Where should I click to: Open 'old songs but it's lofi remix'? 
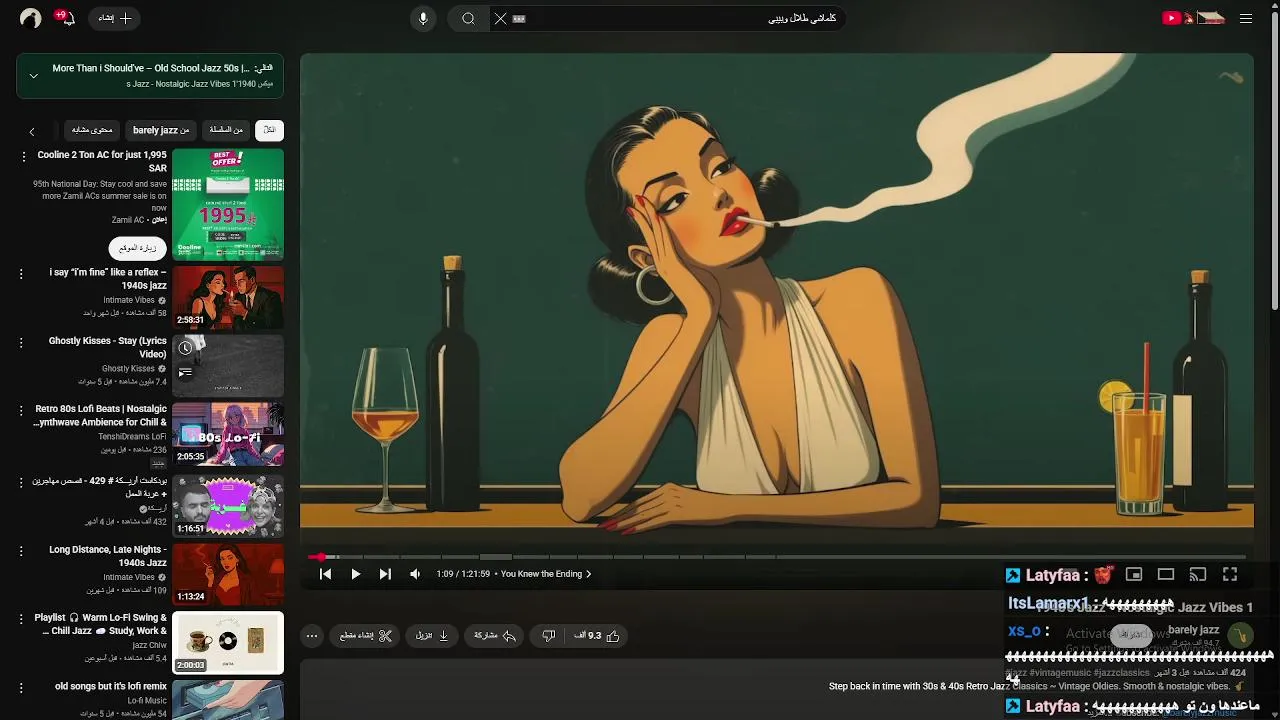(111, 687)
